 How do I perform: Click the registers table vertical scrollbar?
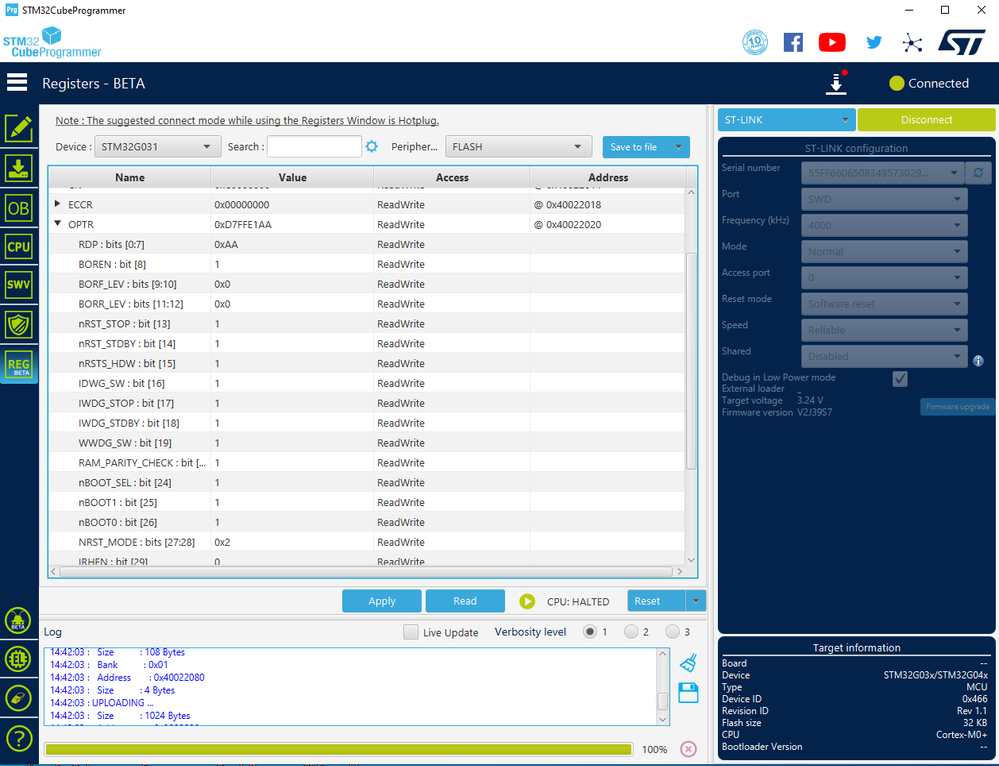691,361
